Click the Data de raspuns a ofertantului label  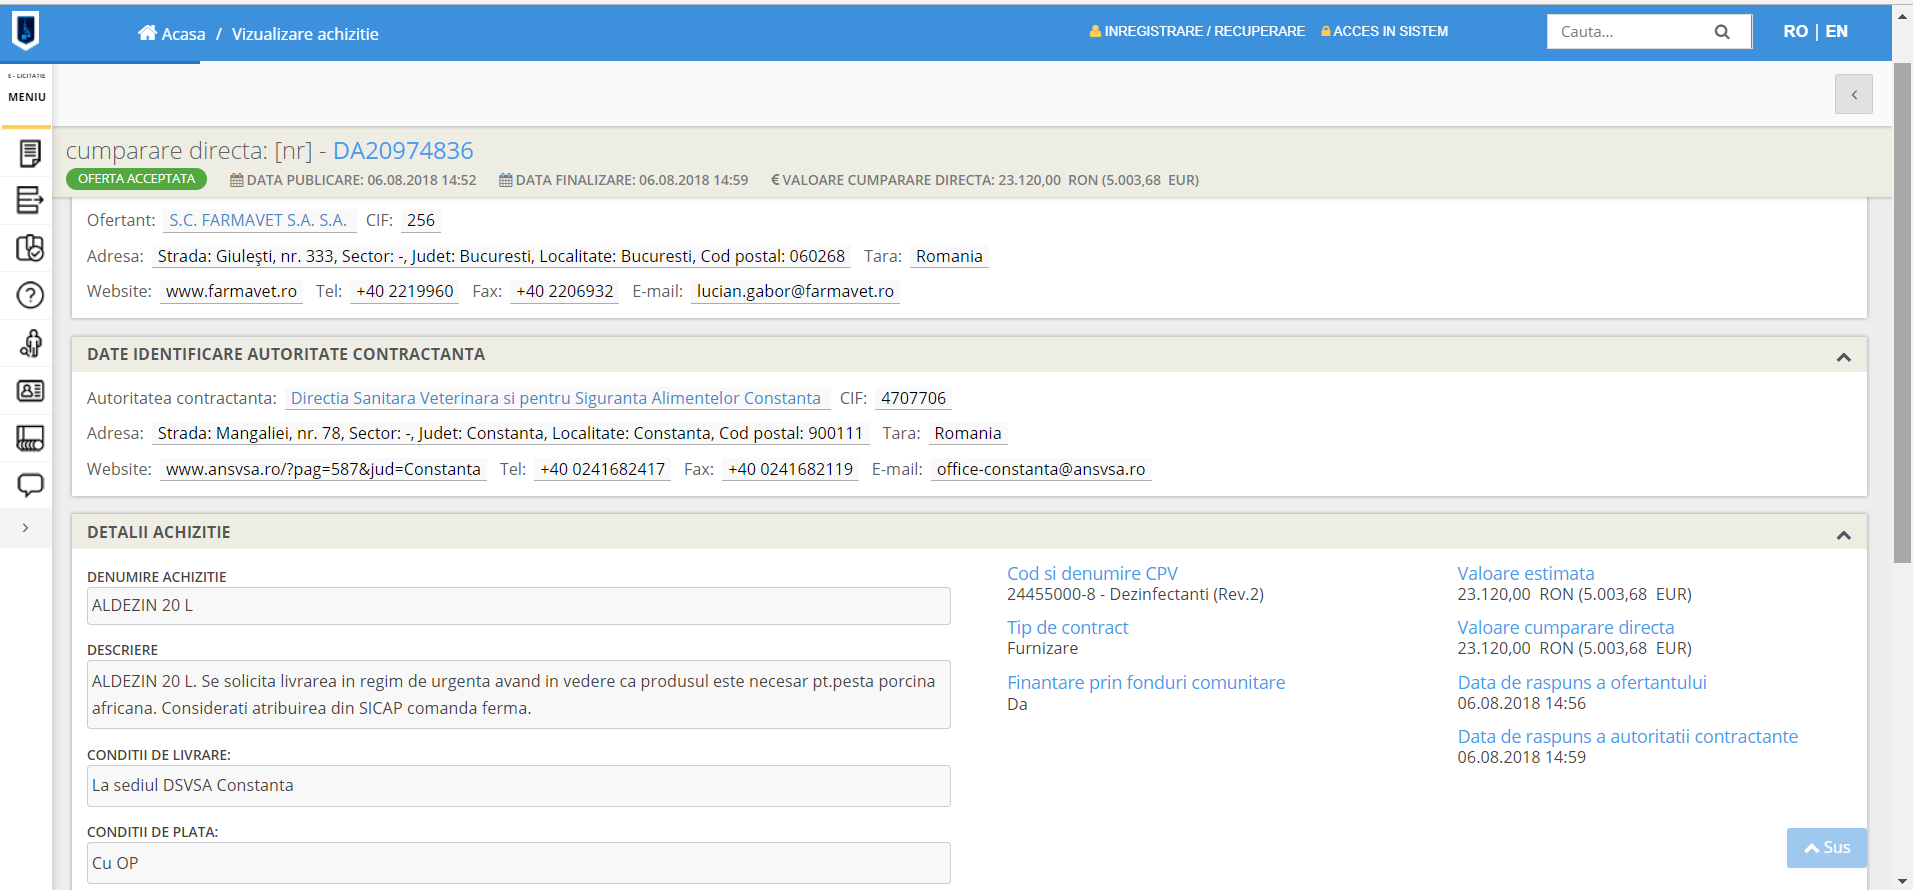click(x=1582, y=683)
